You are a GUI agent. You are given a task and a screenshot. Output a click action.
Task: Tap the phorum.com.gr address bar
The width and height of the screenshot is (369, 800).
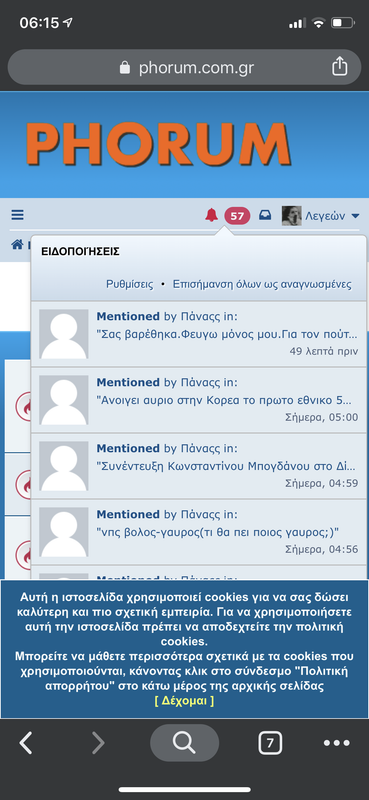pos(184,67)
